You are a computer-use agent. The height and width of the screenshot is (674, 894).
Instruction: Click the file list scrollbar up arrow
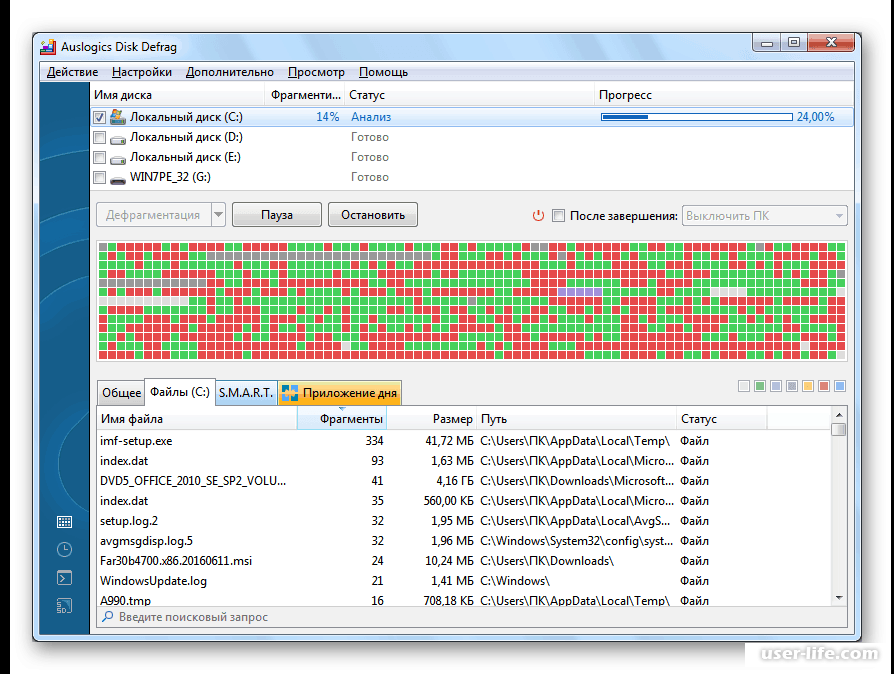839,415
